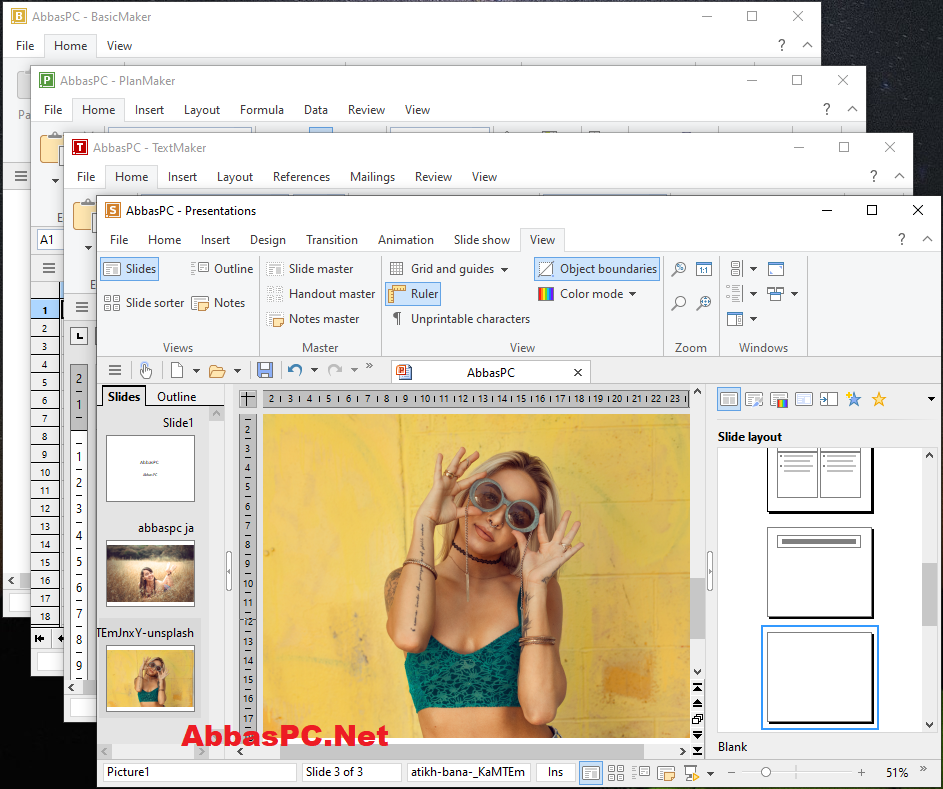Click the actual size 1:1 zoom icon
Screen dimensions: 943x789
pyautogui.click(x=704, y=269)
